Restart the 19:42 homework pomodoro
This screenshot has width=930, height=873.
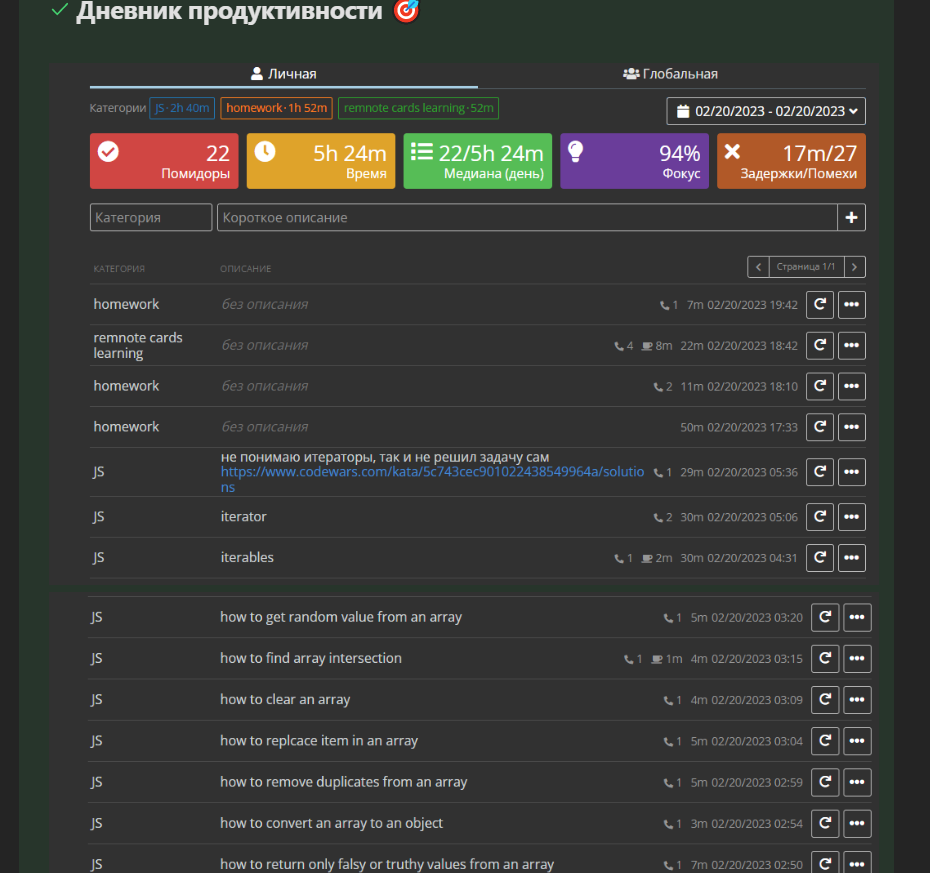(x=819, y=304)
